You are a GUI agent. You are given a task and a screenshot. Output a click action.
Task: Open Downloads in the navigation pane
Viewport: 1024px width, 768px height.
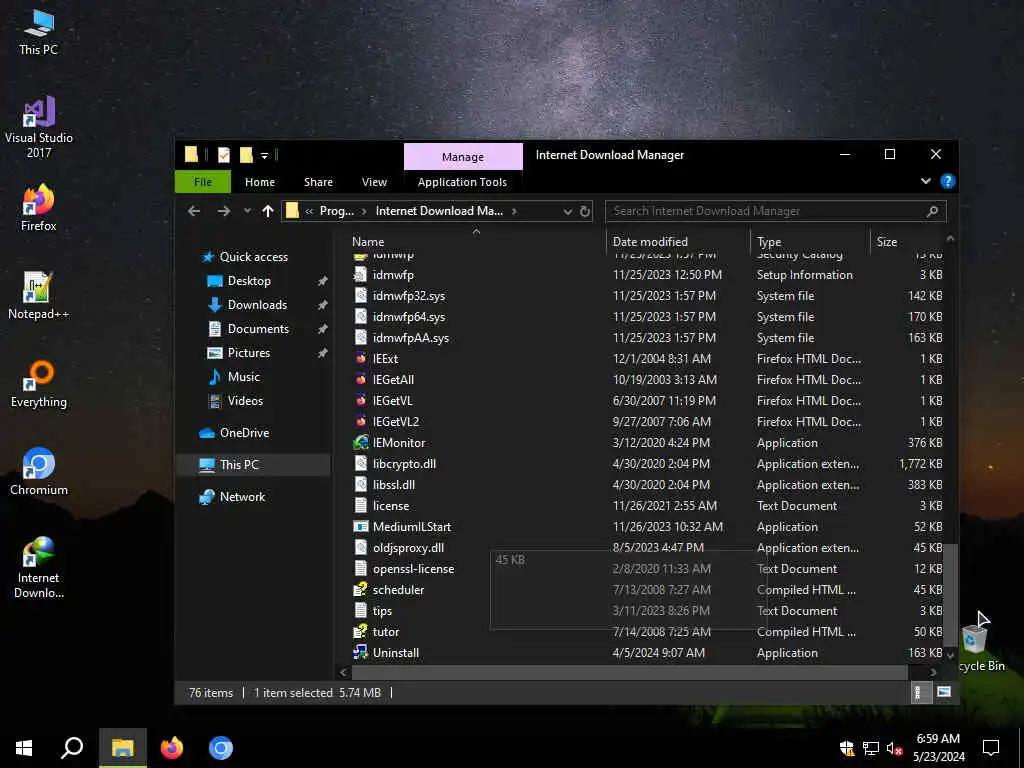click(257, 305)
